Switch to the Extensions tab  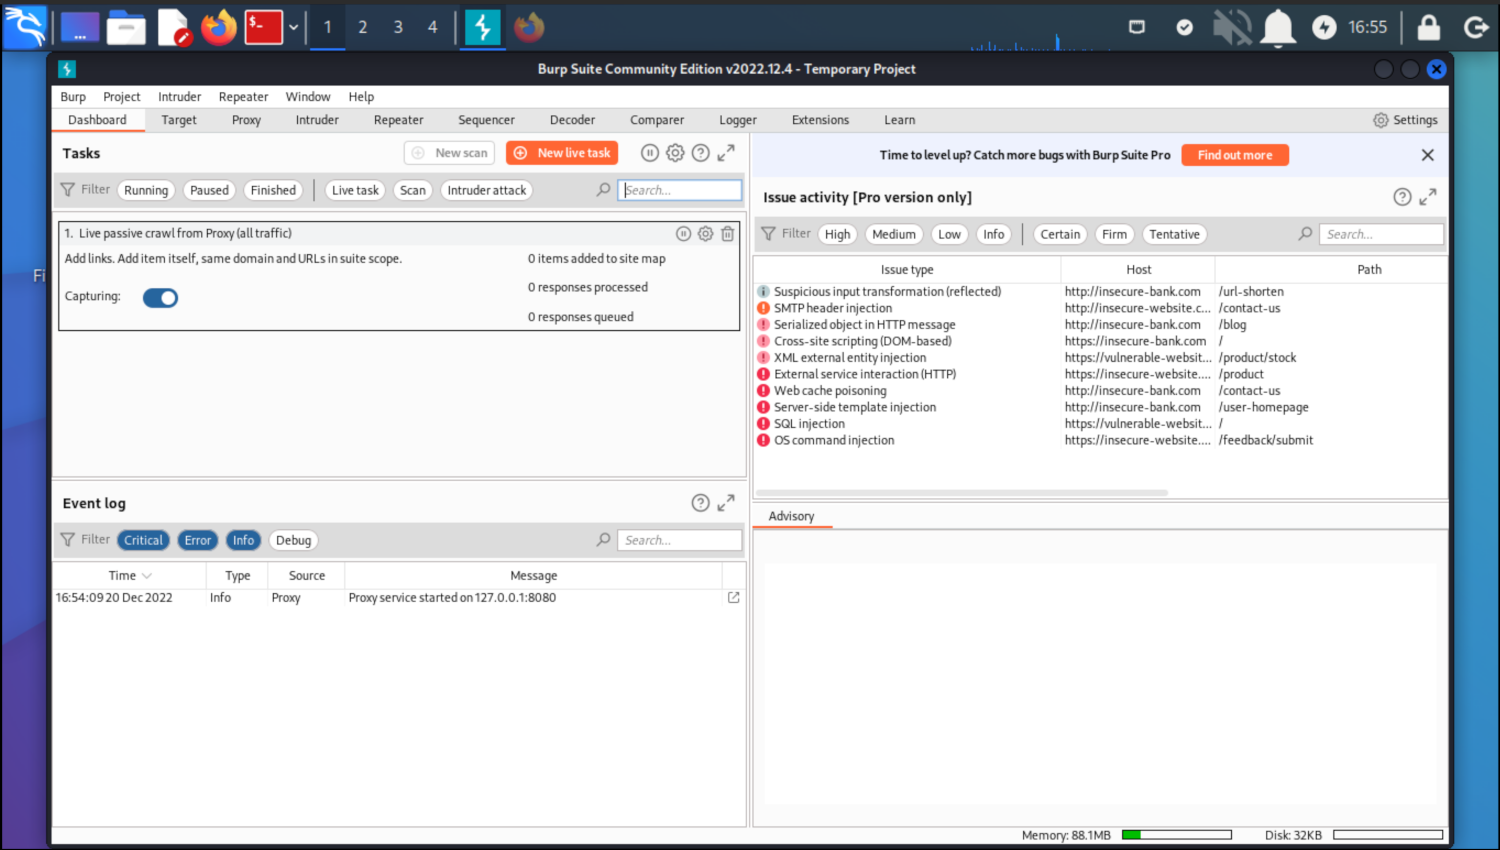[820, 120]
